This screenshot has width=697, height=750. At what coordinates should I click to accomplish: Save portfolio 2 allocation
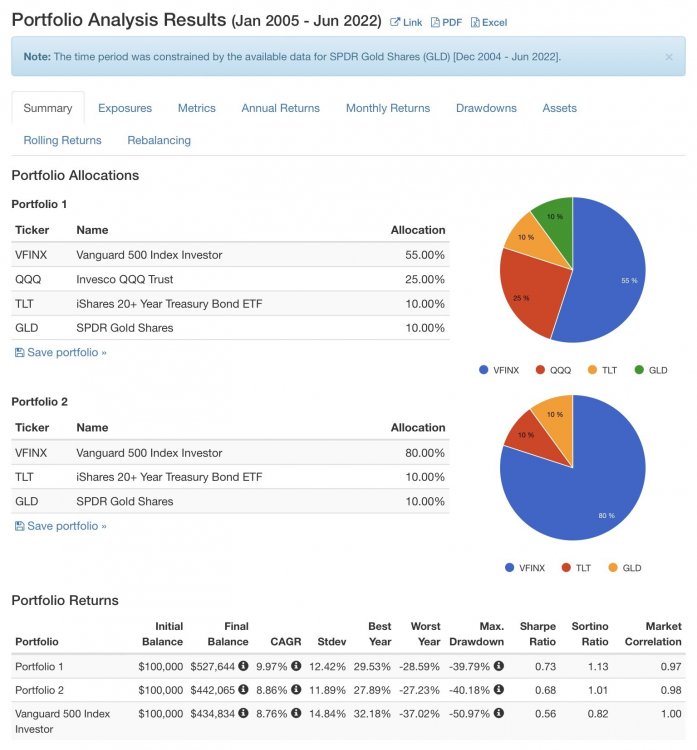[61, 526]
